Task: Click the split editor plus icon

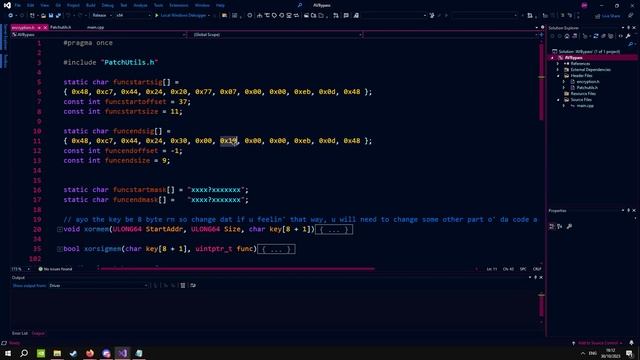Action: tap(542, 35)
